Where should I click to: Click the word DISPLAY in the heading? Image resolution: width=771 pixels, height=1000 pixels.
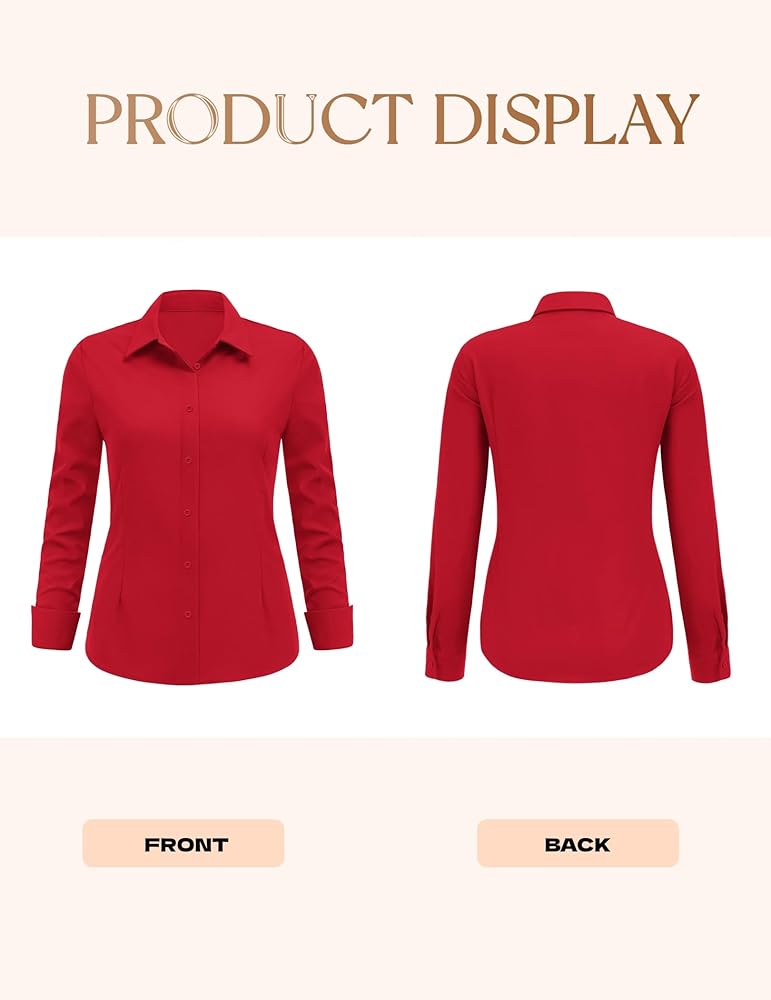(x=568, y=119)
